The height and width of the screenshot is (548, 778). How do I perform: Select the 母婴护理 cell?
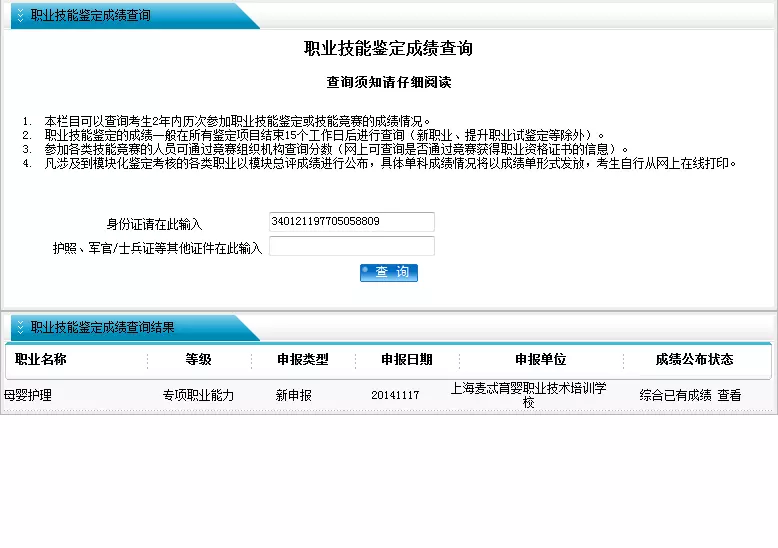(x=28, y=395)
